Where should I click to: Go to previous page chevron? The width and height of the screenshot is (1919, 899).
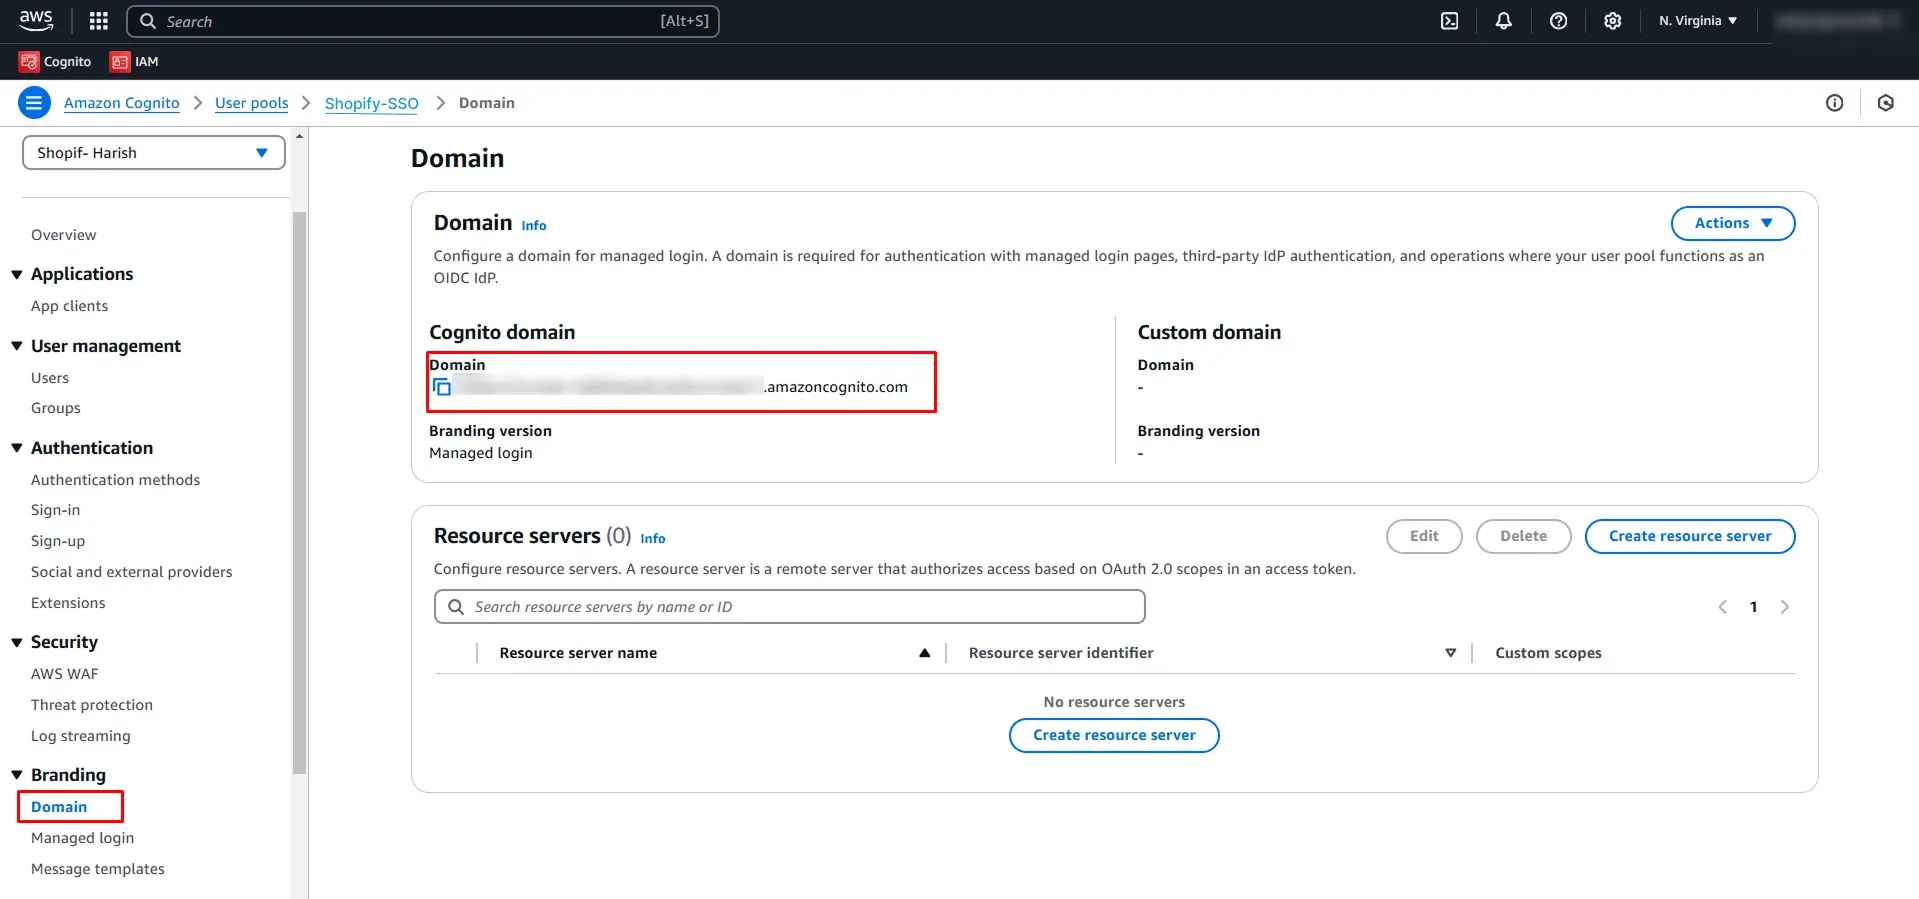point(1722,607)
